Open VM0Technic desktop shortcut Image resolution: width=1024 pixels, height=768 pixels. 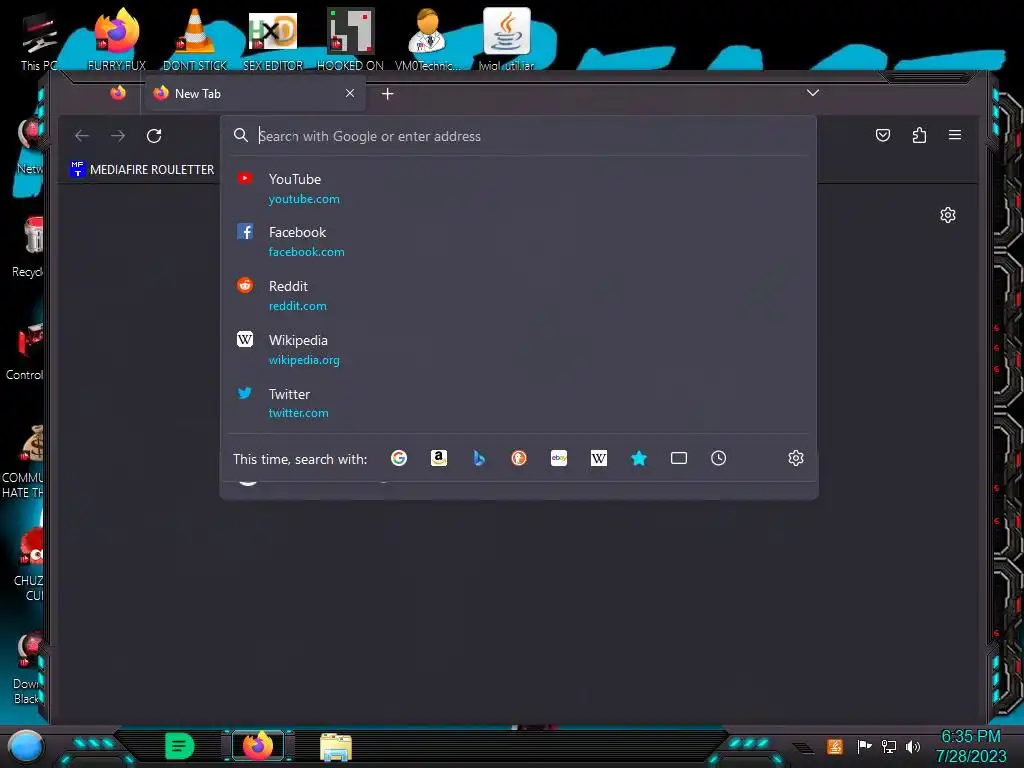(428, 39)
